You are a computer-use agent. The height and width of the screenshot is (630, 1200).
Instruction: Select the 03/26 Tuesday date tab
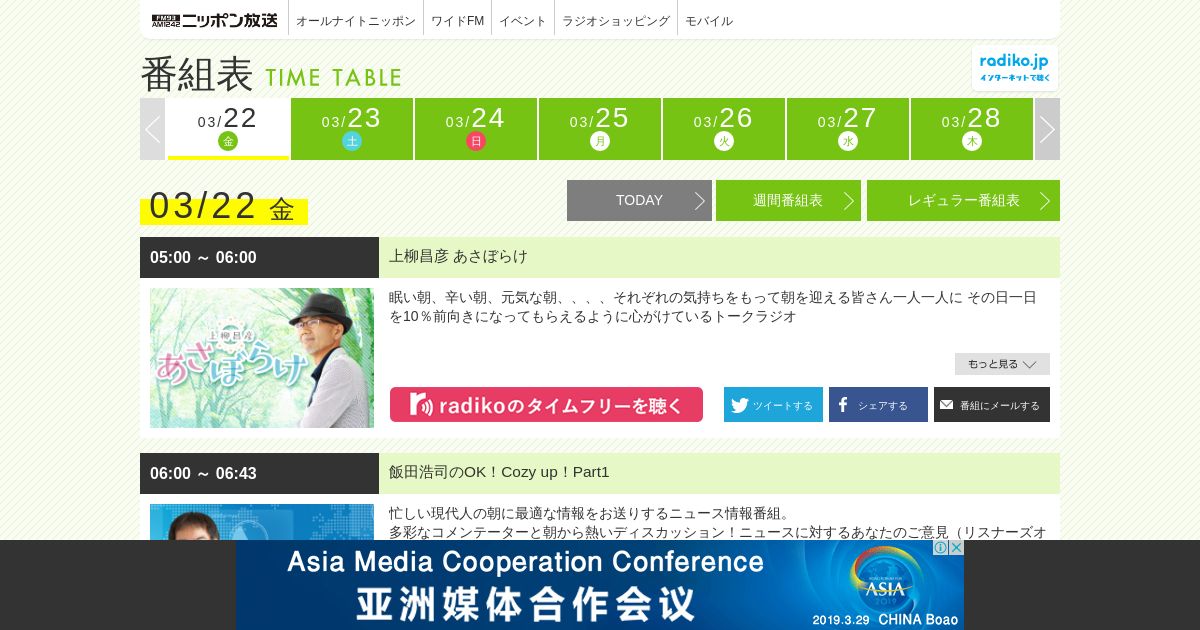click(x=724, y=129)
